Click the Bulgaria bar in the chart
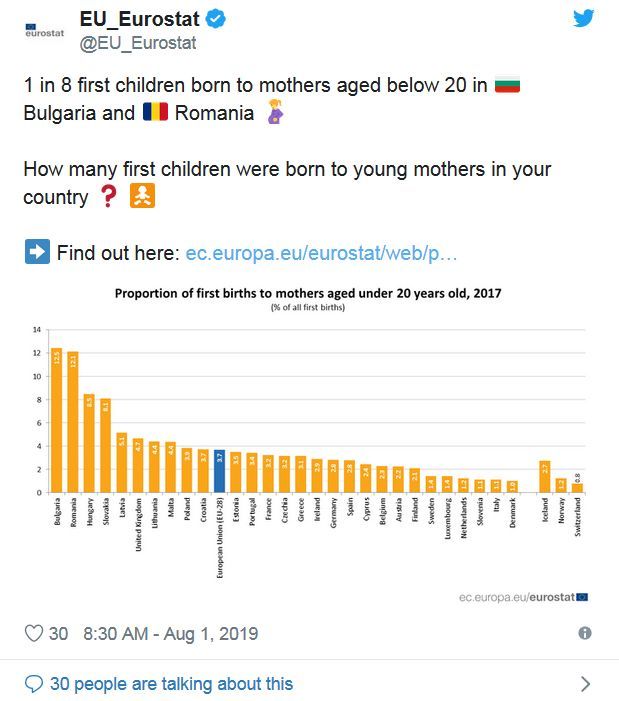This screenshot has height=701, width=619. click(x=57, y=420)
